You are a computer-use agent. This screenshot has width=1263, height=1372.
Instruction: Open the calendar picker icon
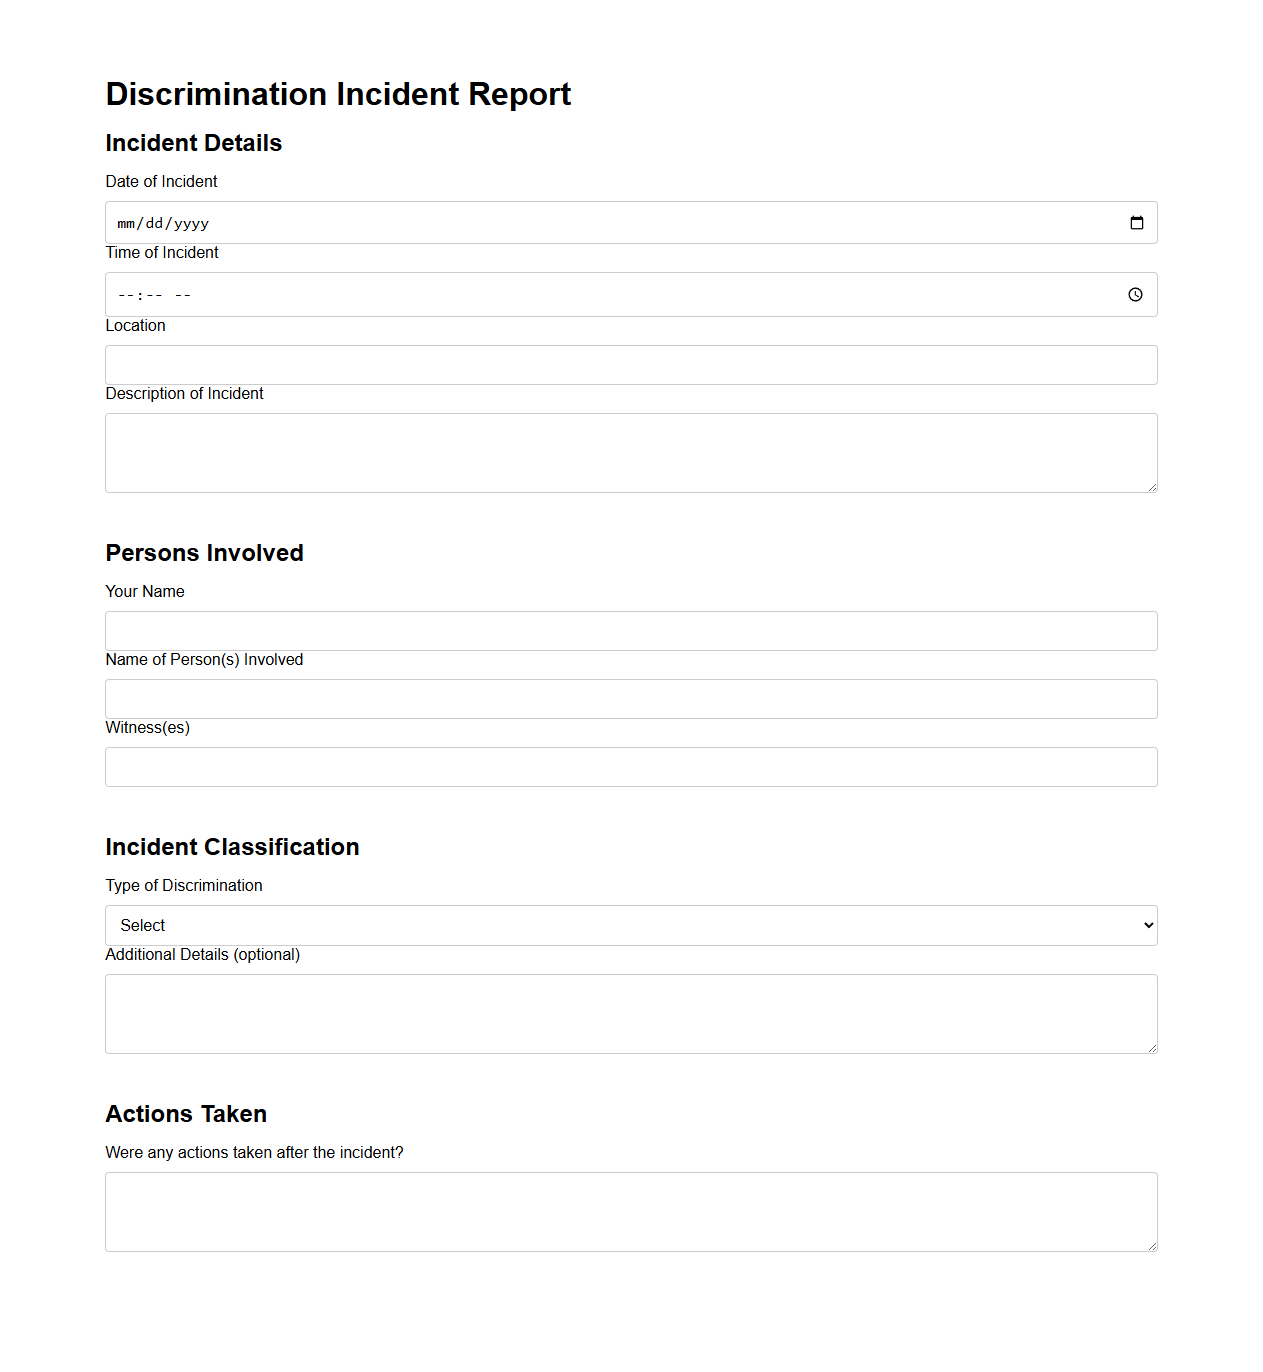[x=1137, y=222]
